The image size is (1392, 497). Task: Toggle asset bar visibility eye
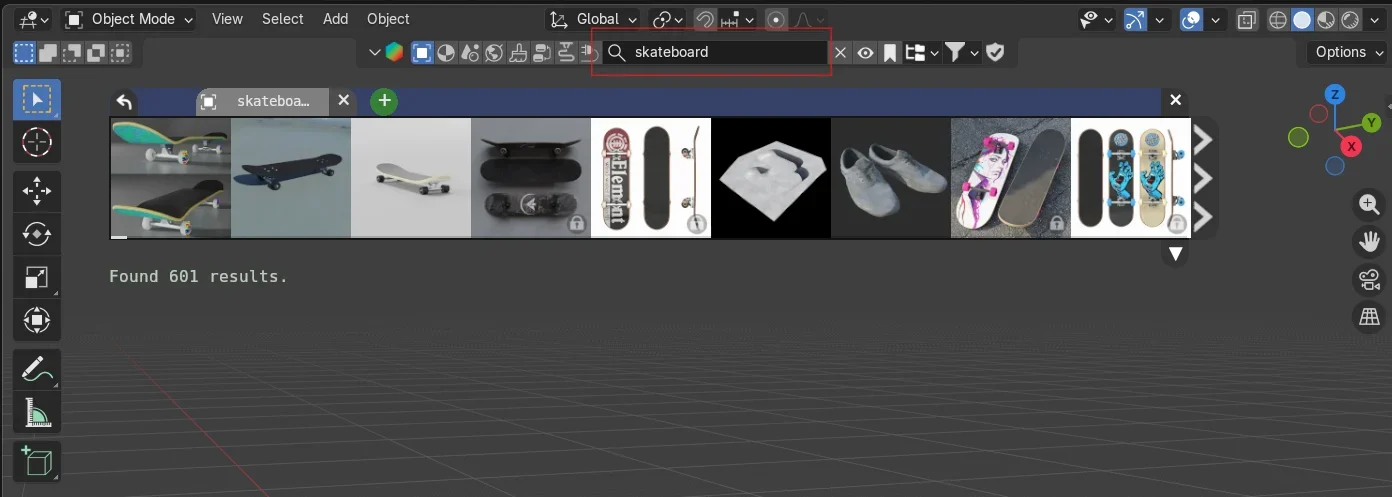click(865, 52)
